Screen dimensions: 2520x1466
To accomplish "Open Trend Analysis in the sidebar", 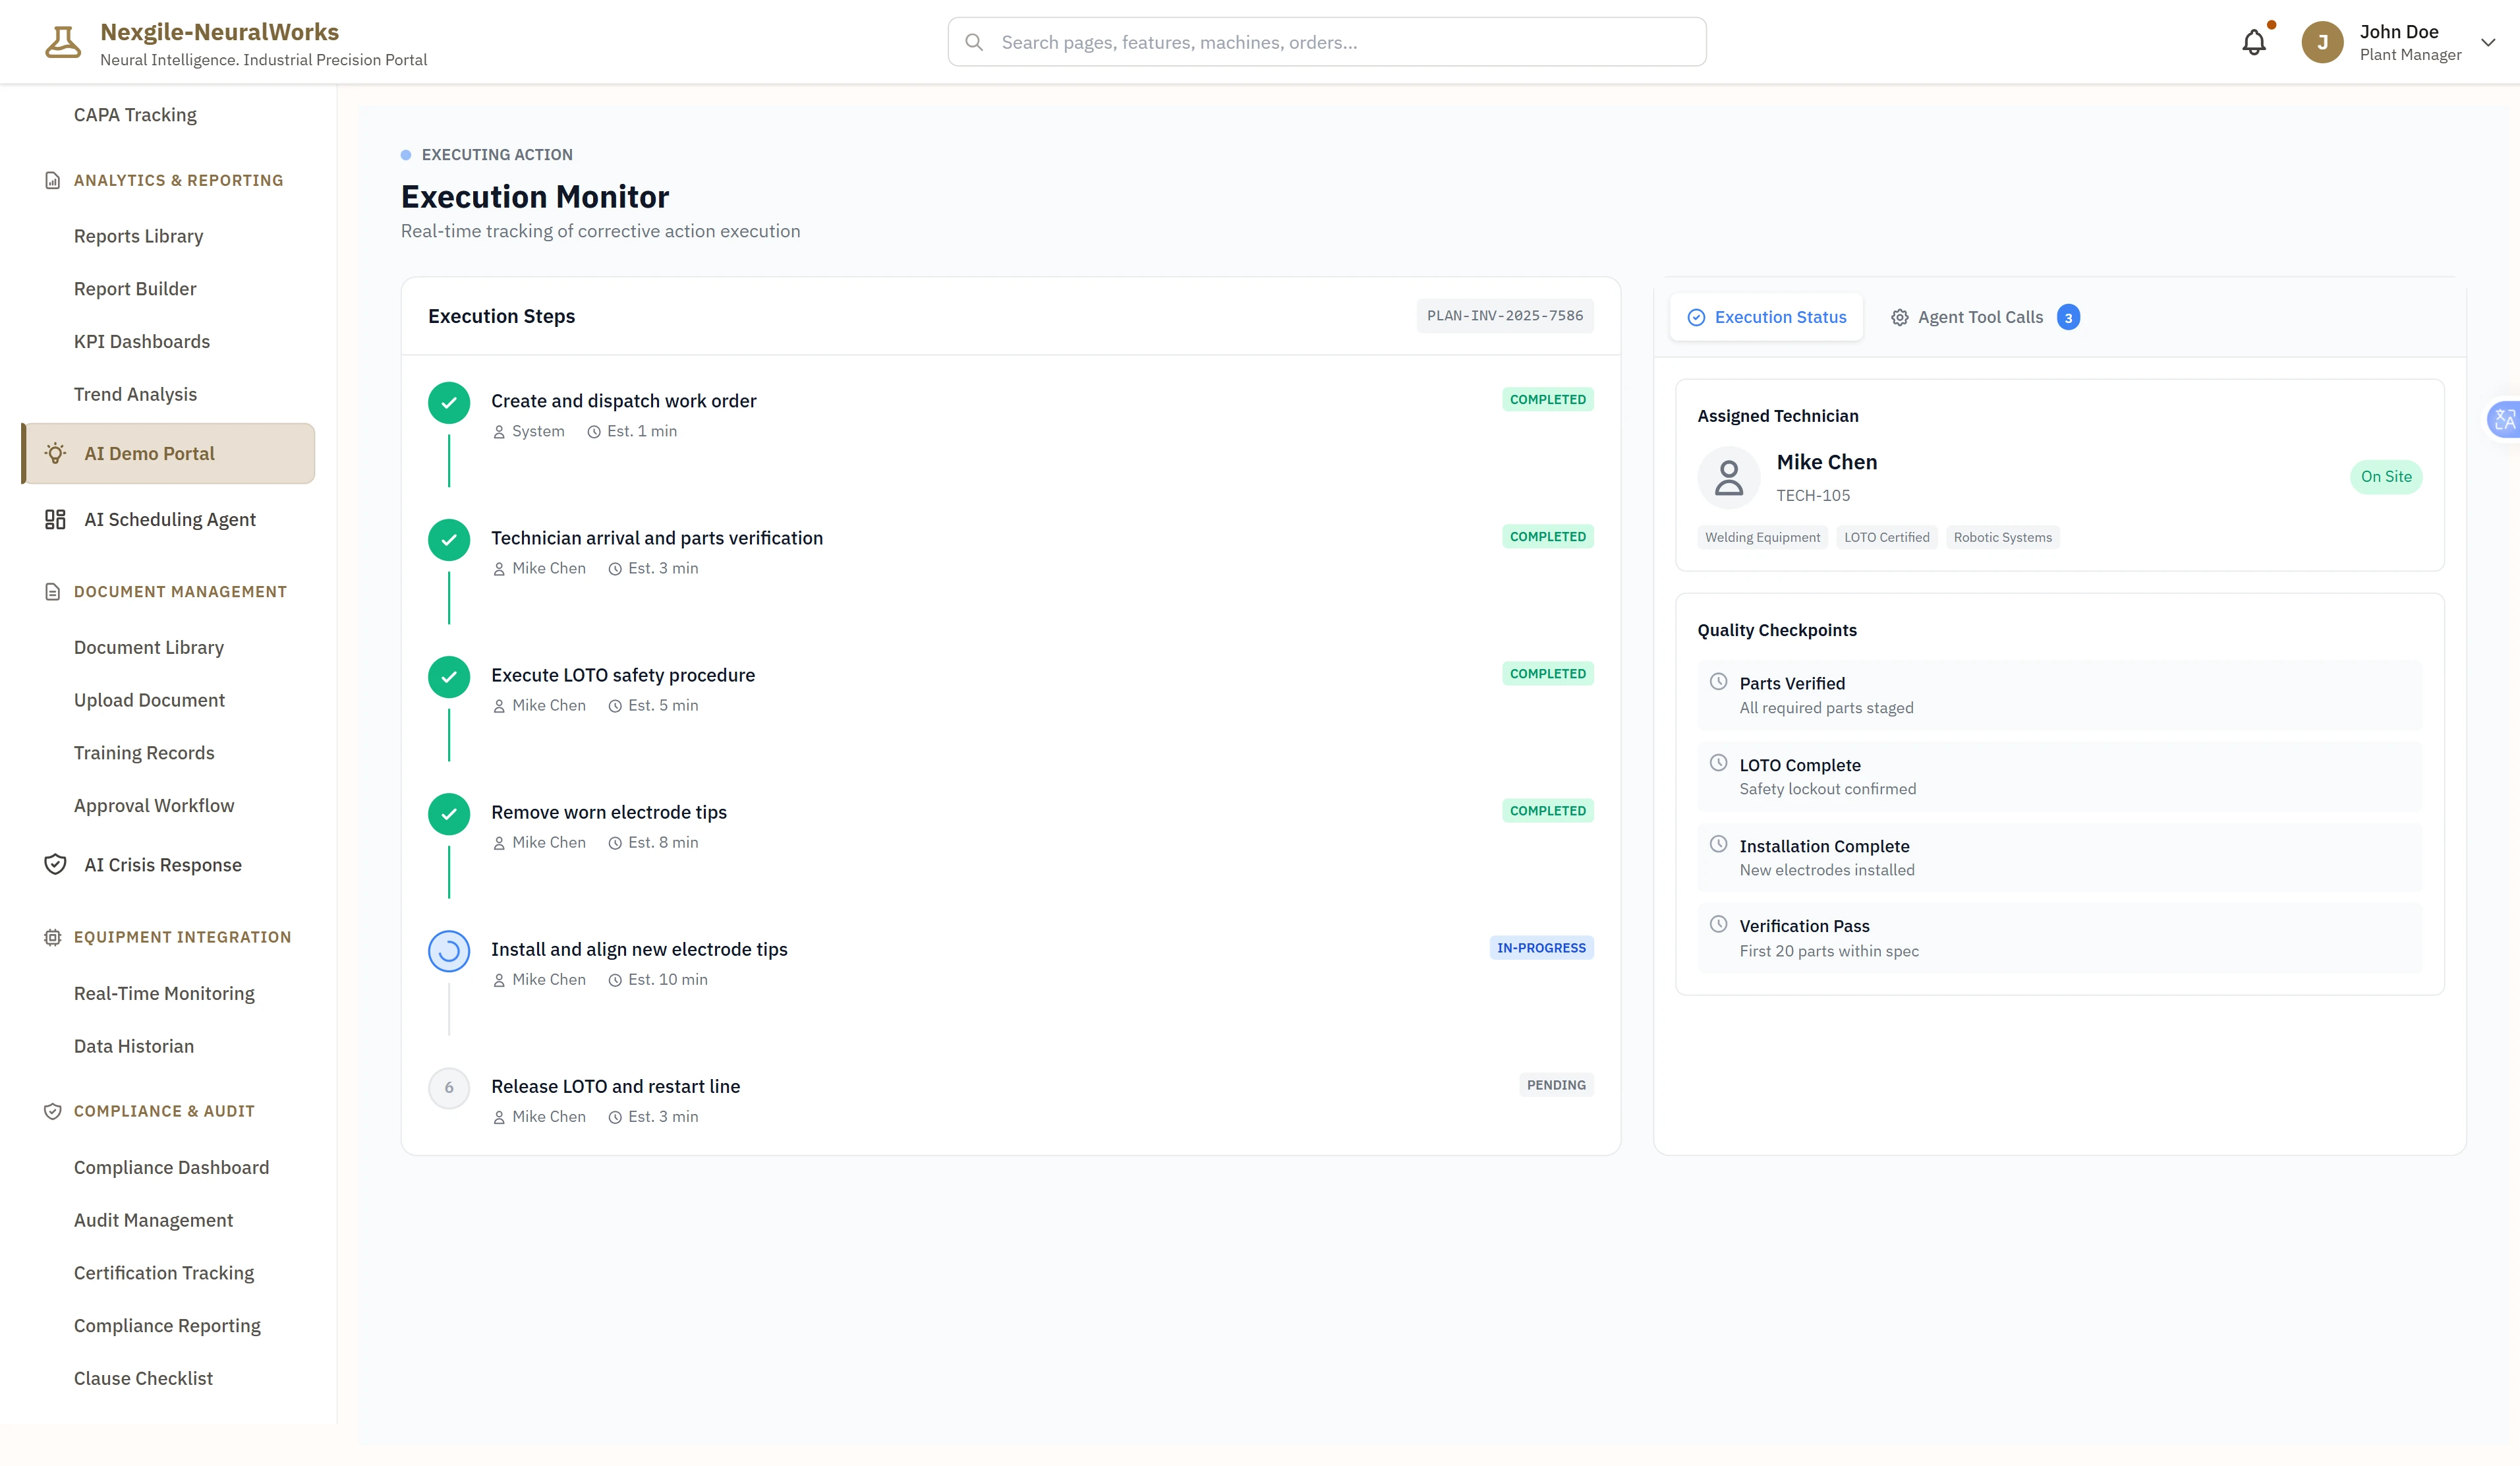I will (135, 394).
